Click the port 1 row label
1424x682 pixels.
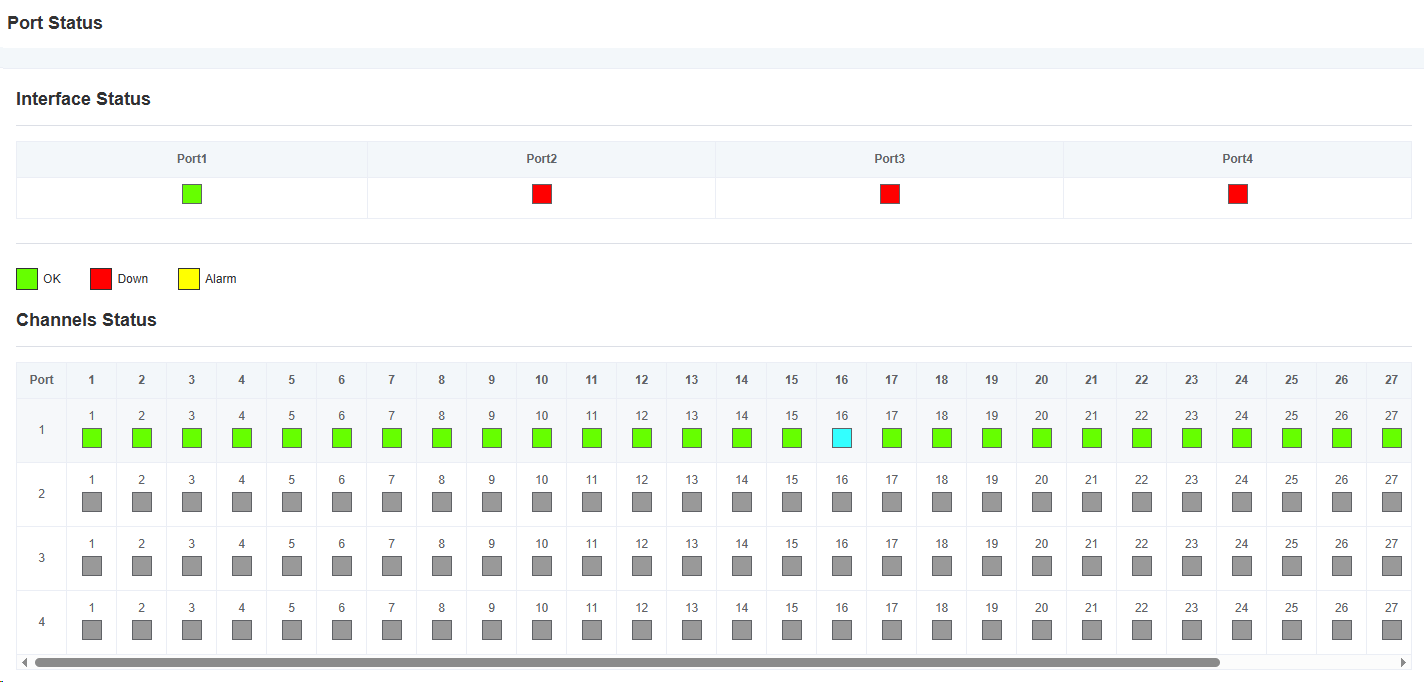click(42, 430)
